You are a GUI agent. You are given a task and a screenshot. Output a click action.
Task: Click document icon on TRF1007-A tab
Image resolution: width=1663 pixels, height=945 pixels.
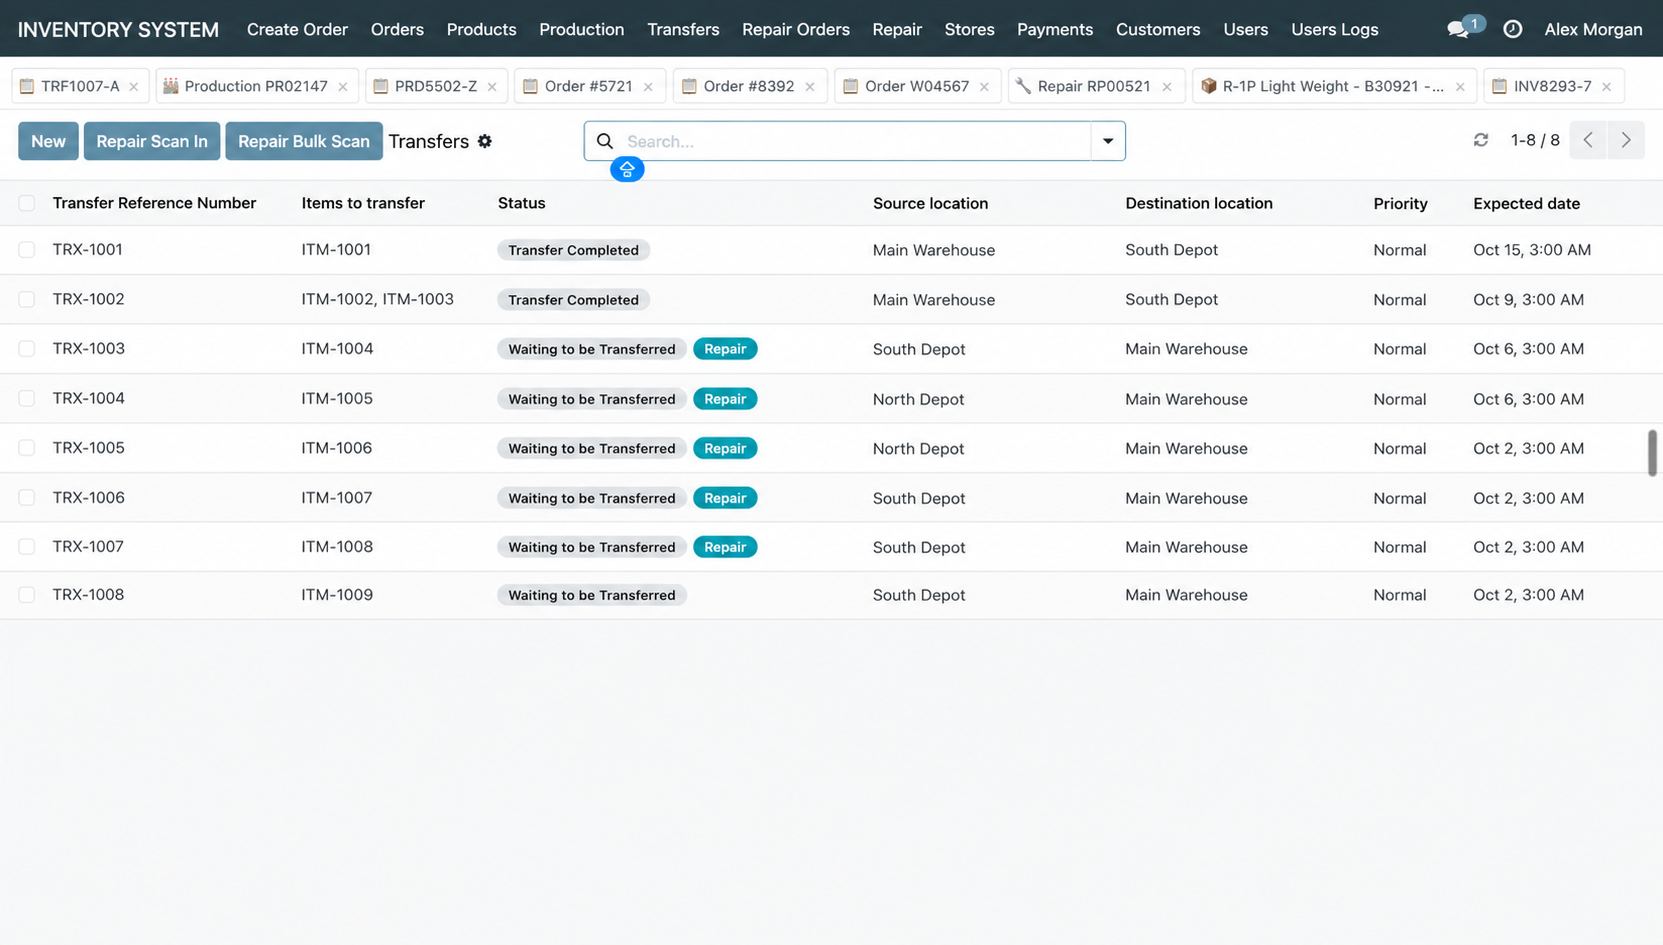tap(27, 86)
